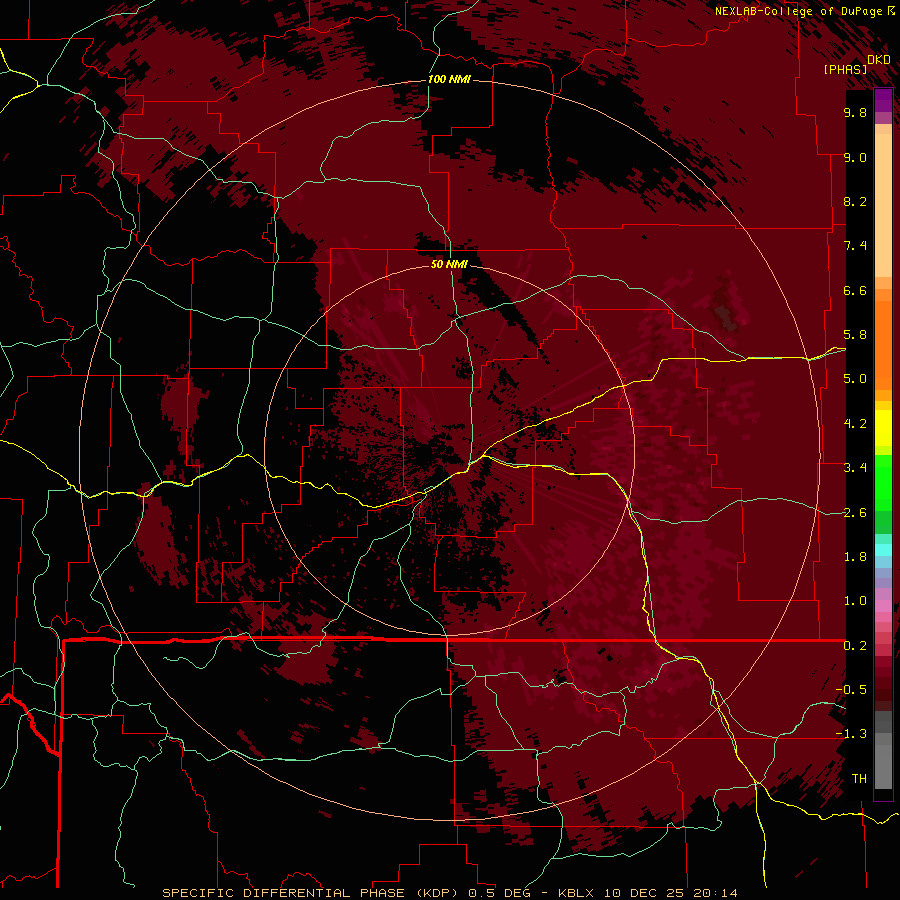The image size is (900, 900).
Task: Click the 9.8 value on the color scale
Action: [x=855, y=112]
